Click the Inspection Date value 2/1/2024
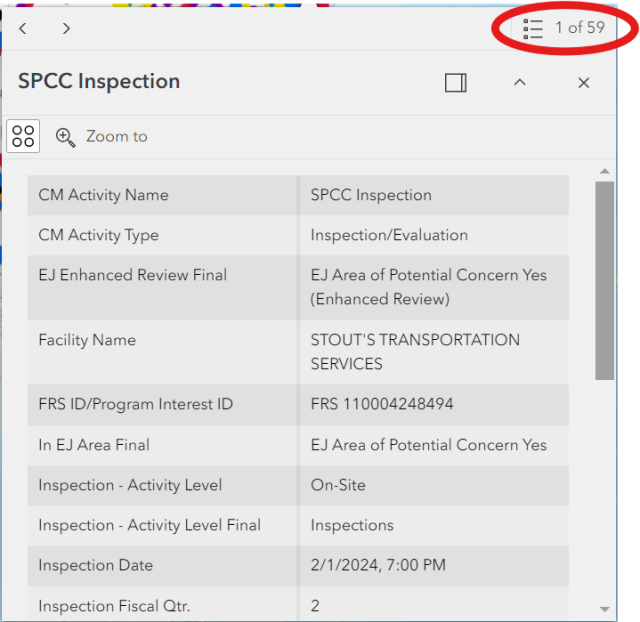 (x=378, y=565)
